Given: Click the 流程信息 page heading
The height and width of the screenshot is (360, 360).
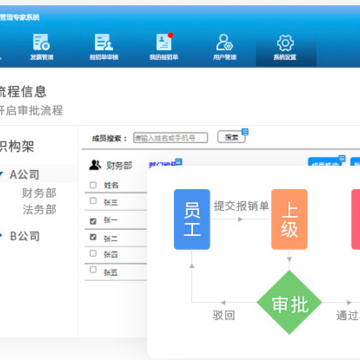Looking at the screenshot, I should tap(23, 92).
